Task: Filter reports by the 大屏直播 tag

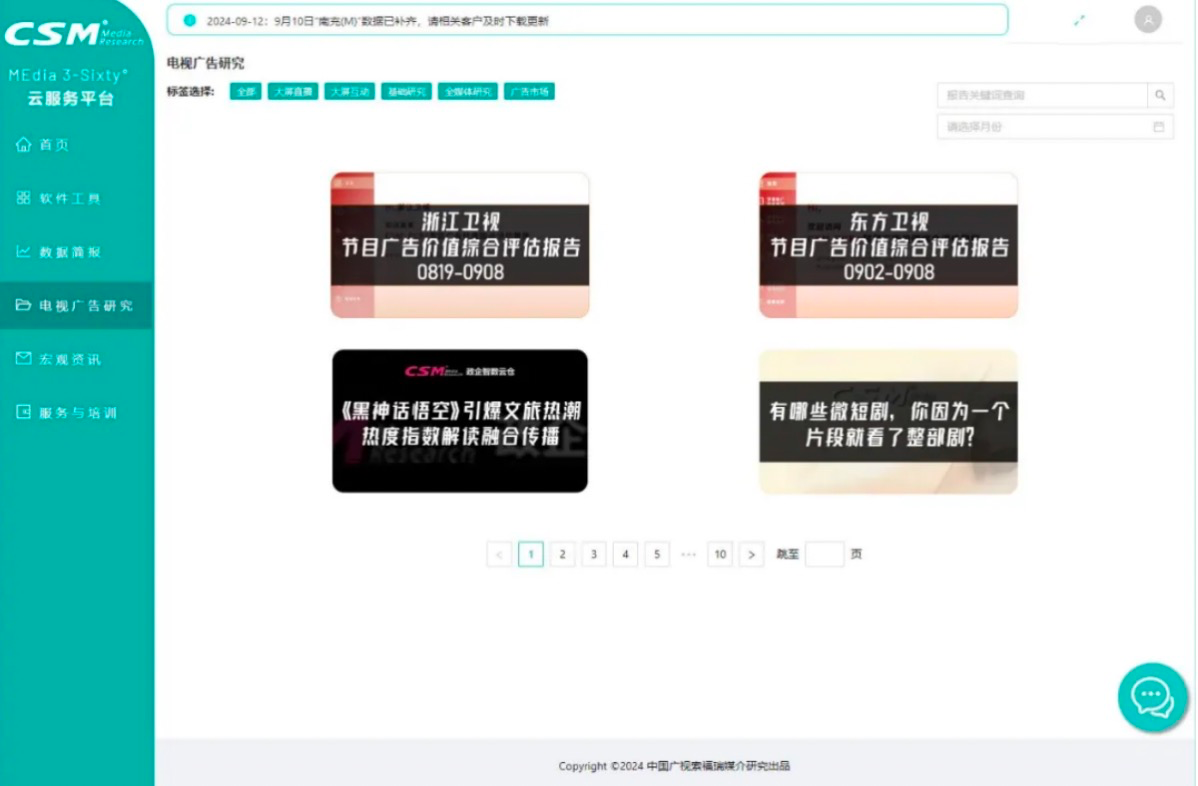Action: coord(293,92)
